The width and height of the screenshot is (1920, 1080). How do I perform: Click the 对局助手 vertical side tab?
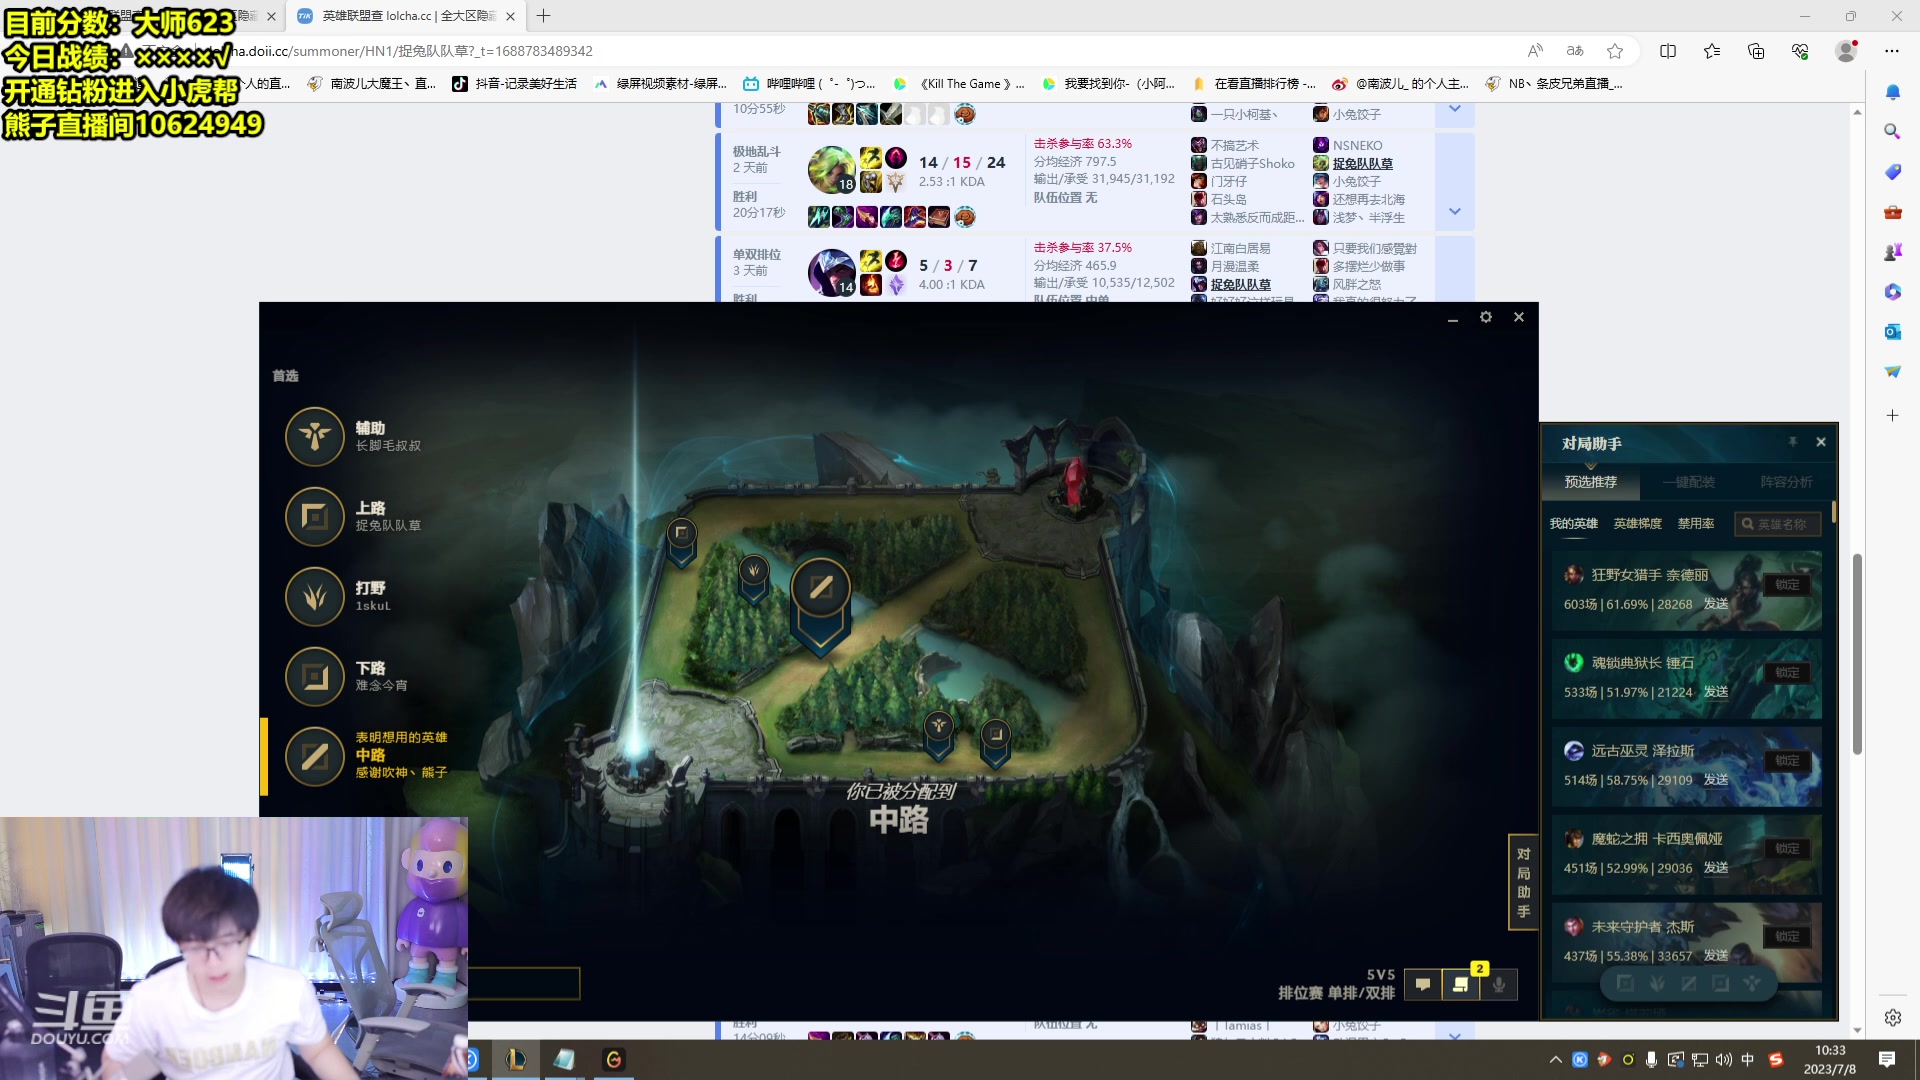tap(1523, 882)
